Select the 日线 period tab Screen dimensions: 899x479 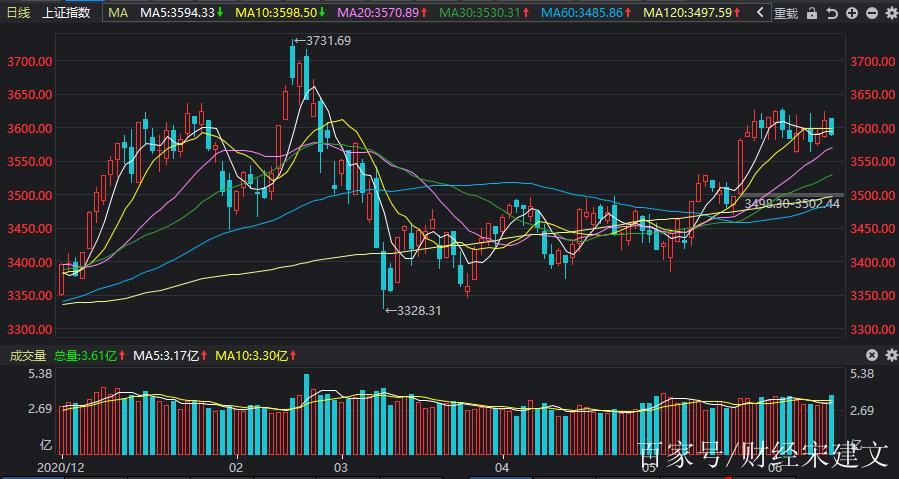coord(19,13)
